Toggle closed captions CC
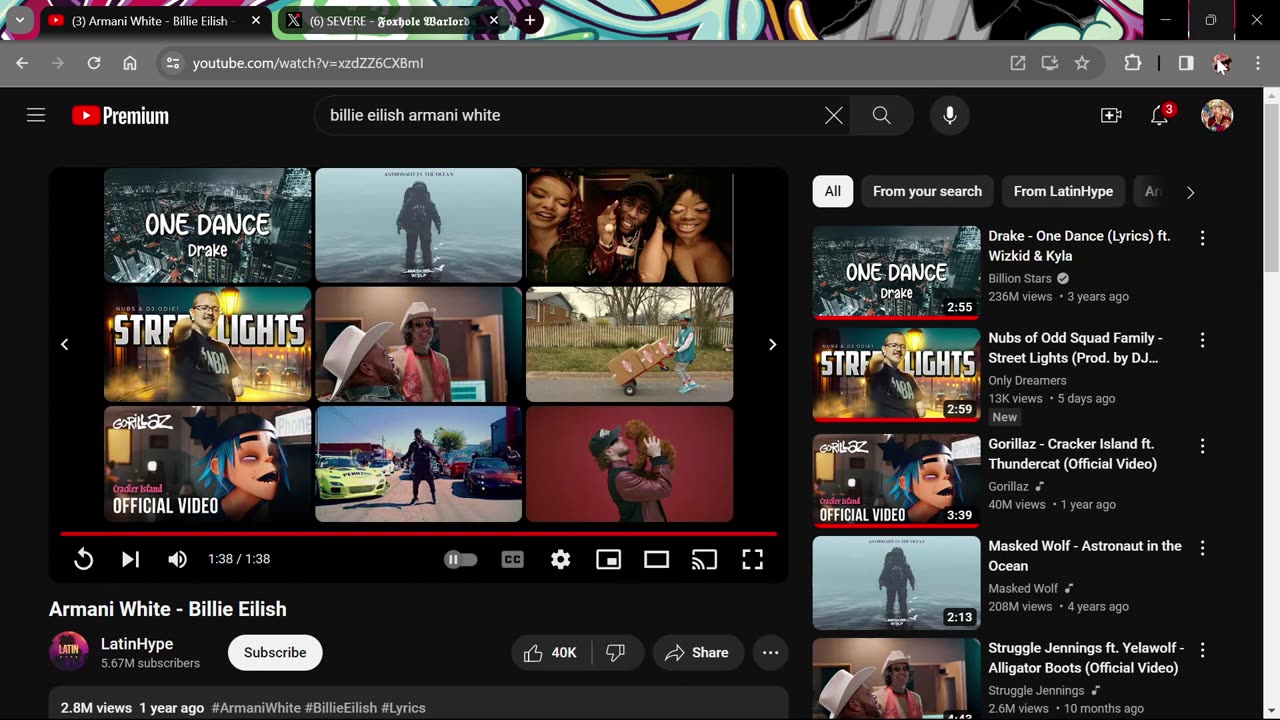The height and width of the screenshot is (720, 1280). click(513, 559)
